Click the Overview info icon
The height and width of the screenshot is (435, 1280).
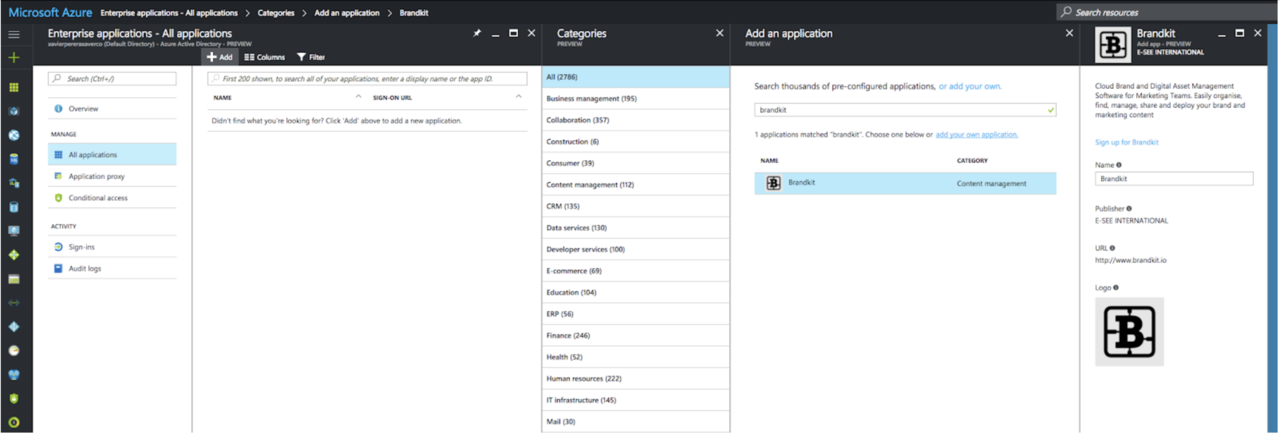pos(58,109)
